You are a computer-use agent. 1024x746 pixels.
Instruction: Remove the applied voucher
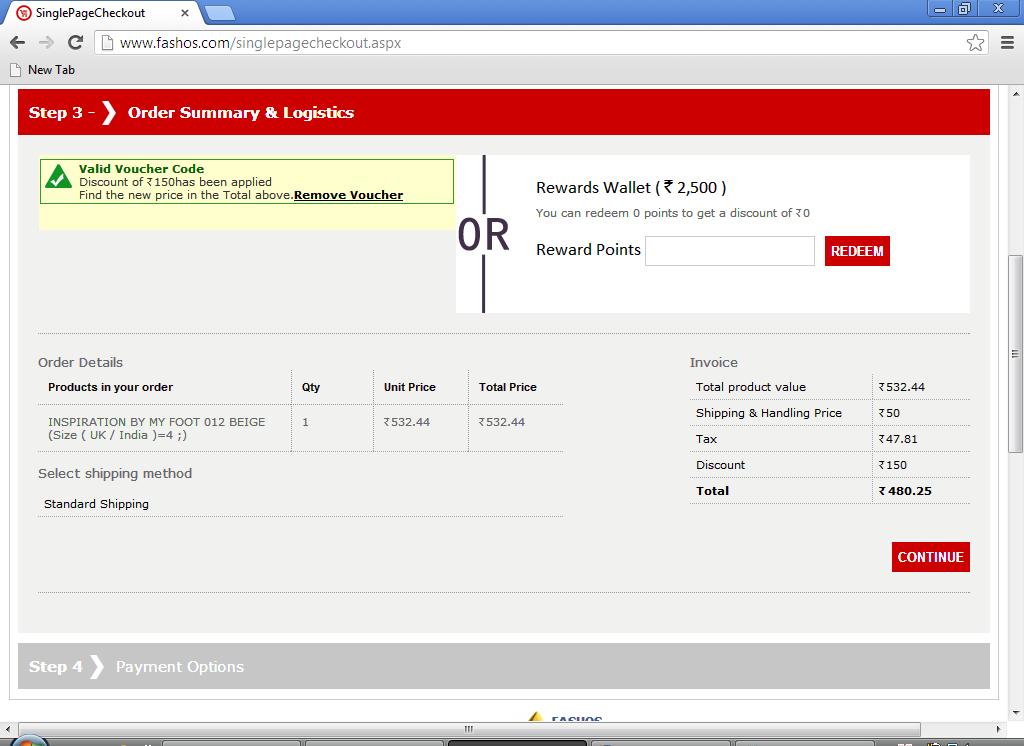click(348, 195)
